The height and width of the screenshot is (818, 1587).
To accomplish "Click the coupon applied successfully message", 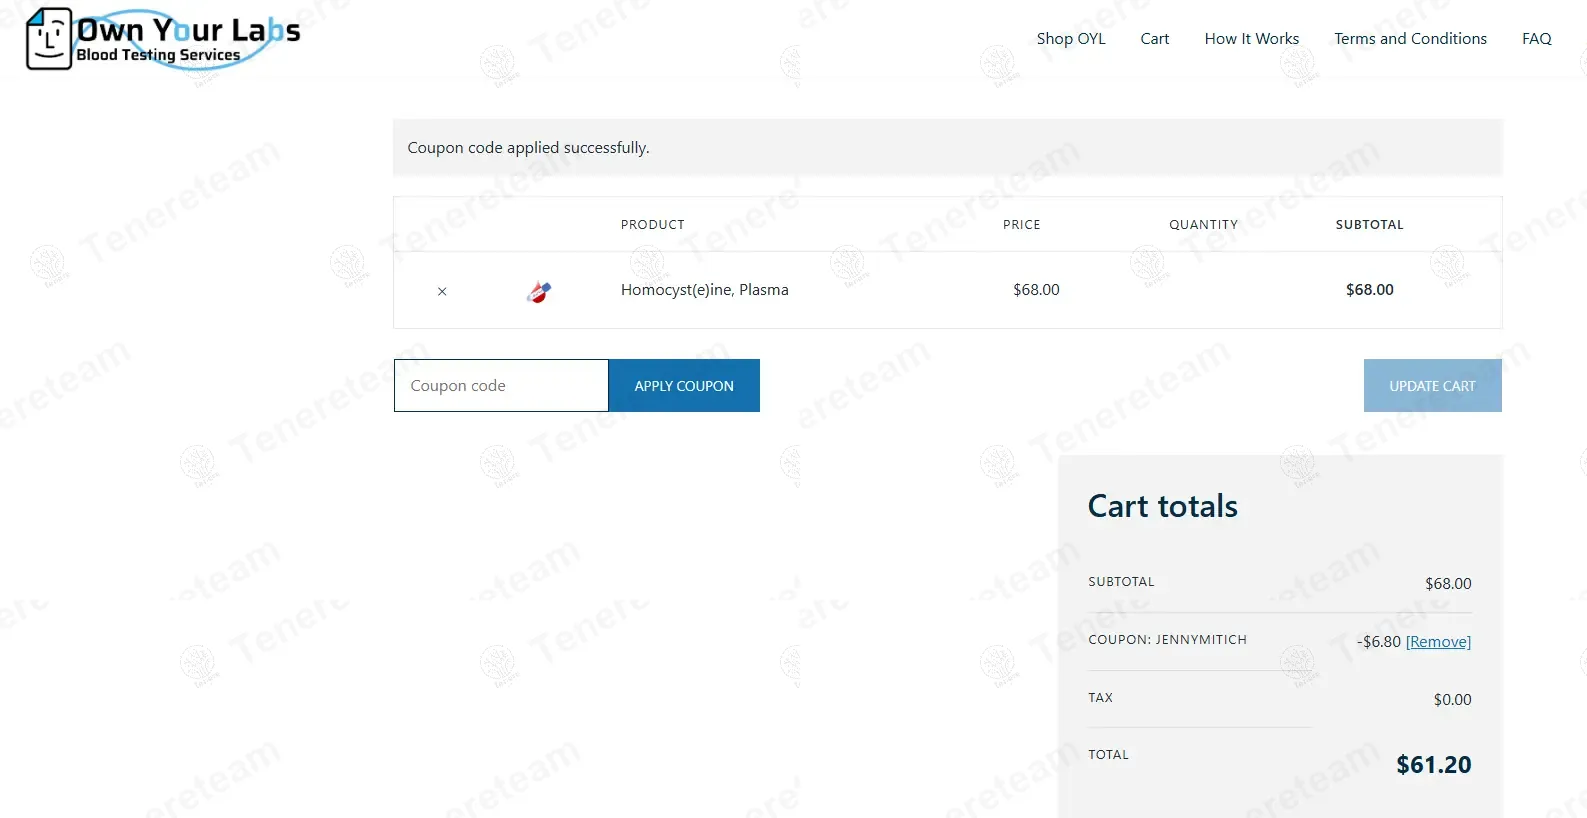I will [528, 148].
